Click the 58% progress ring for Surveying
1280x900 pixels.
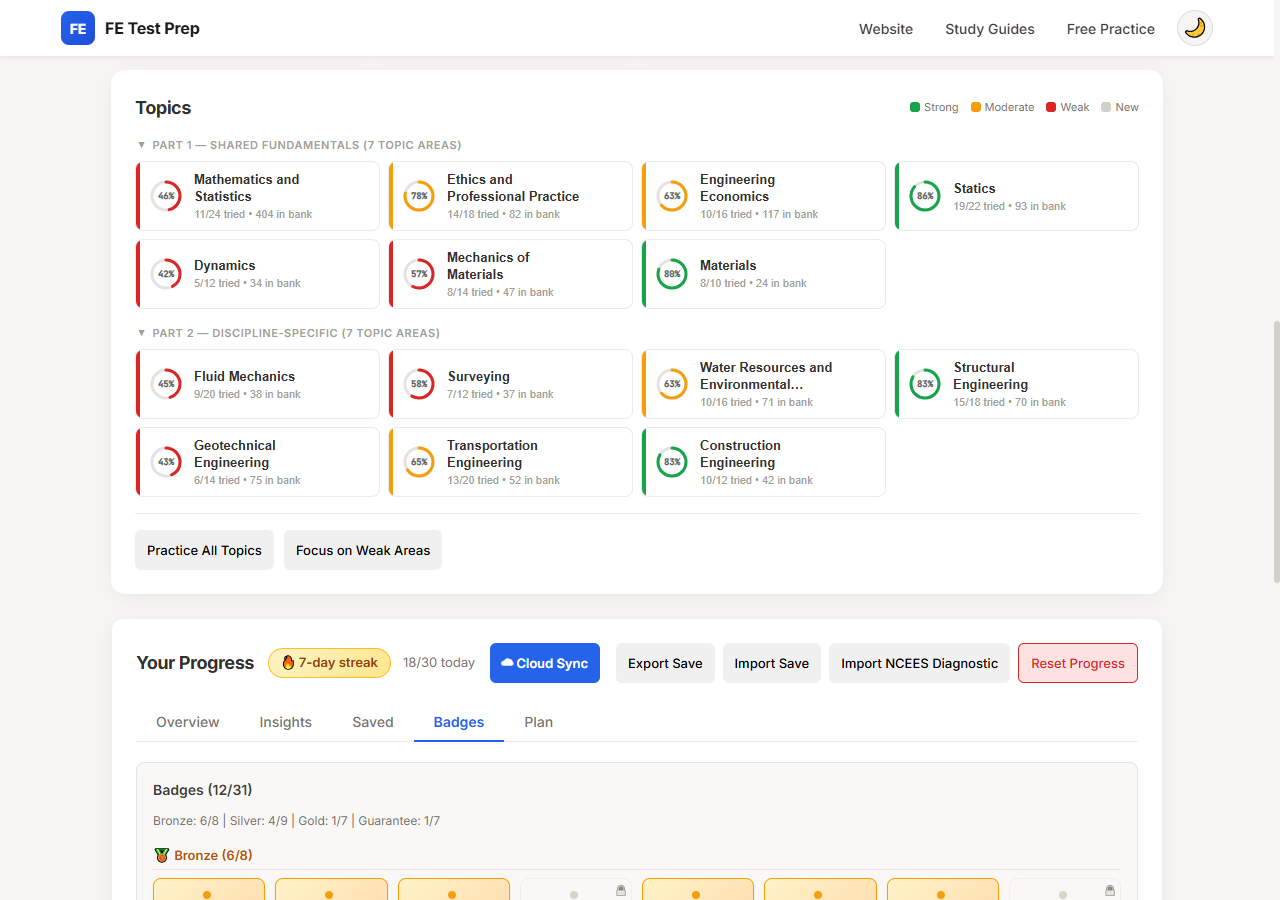coord(419,384)
